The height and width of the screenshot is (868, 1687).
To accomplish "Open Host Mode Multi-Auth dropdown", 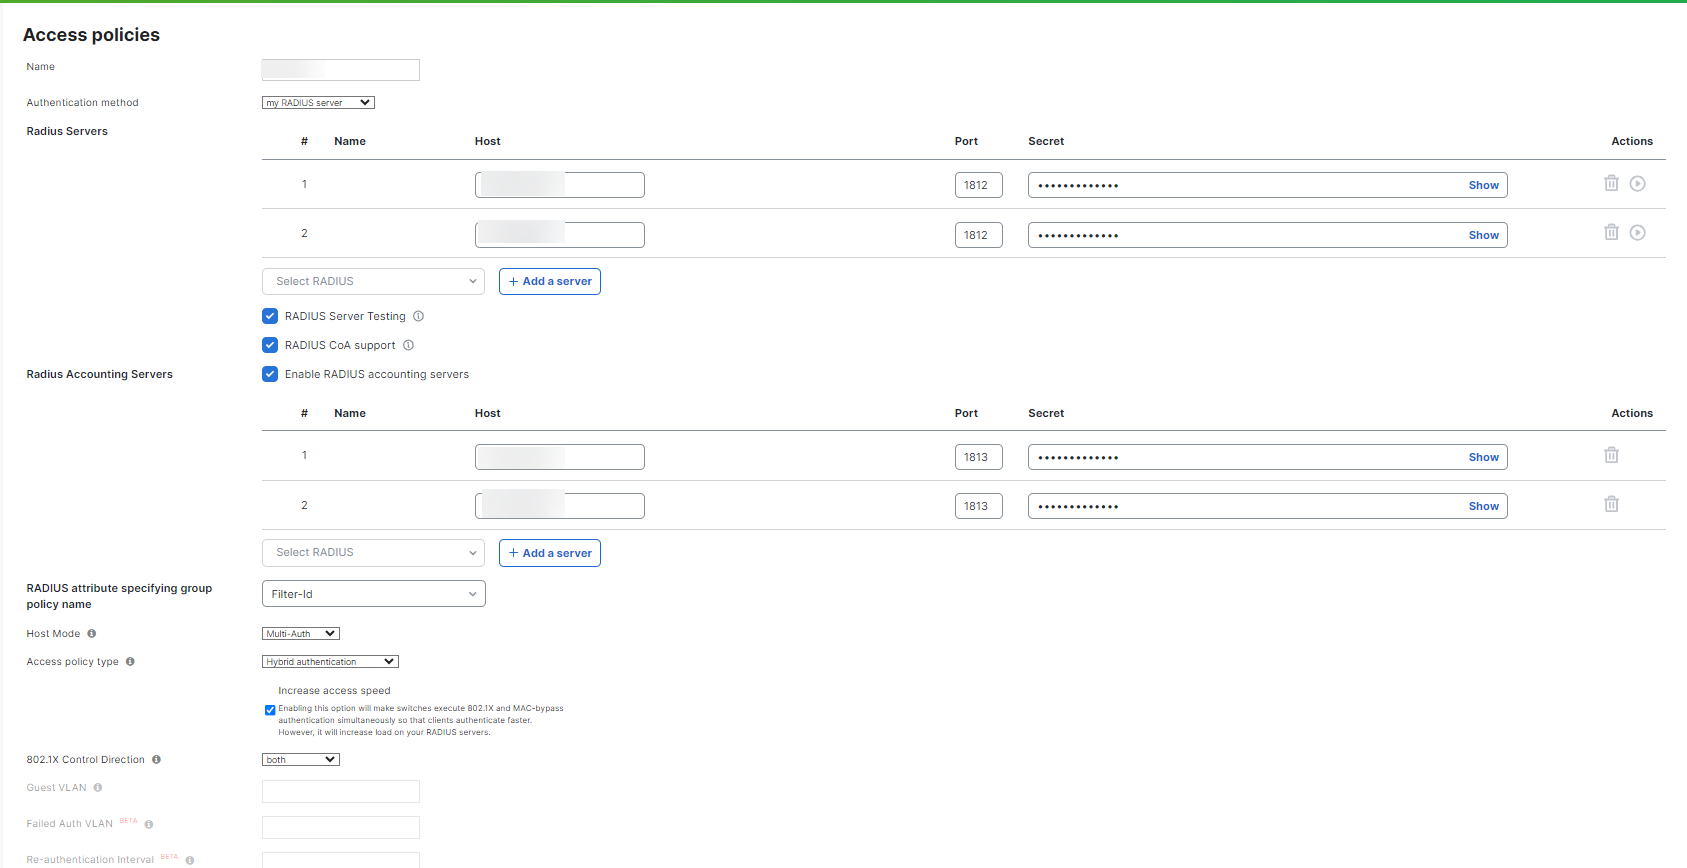I will (301, 633).
